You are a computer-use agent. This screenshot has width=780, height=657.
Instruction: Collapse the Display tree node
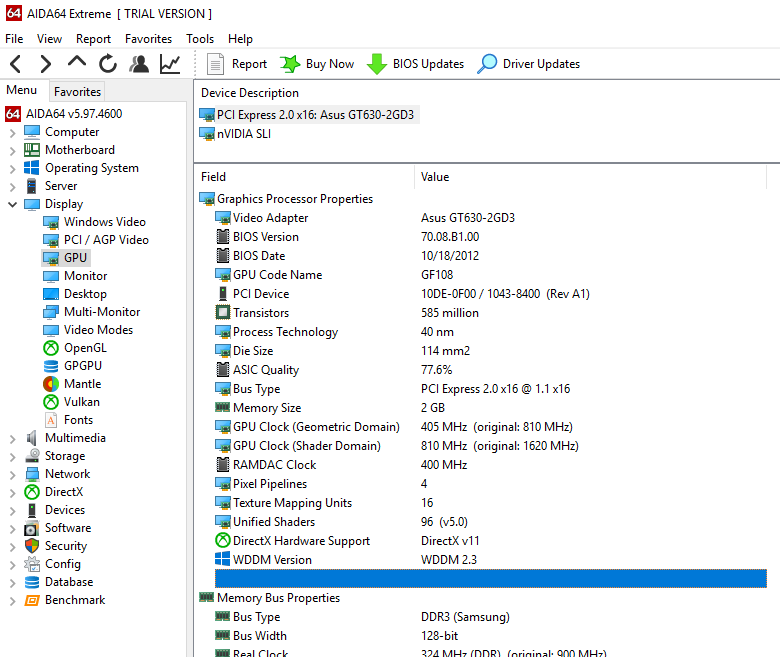pos(12,204)
